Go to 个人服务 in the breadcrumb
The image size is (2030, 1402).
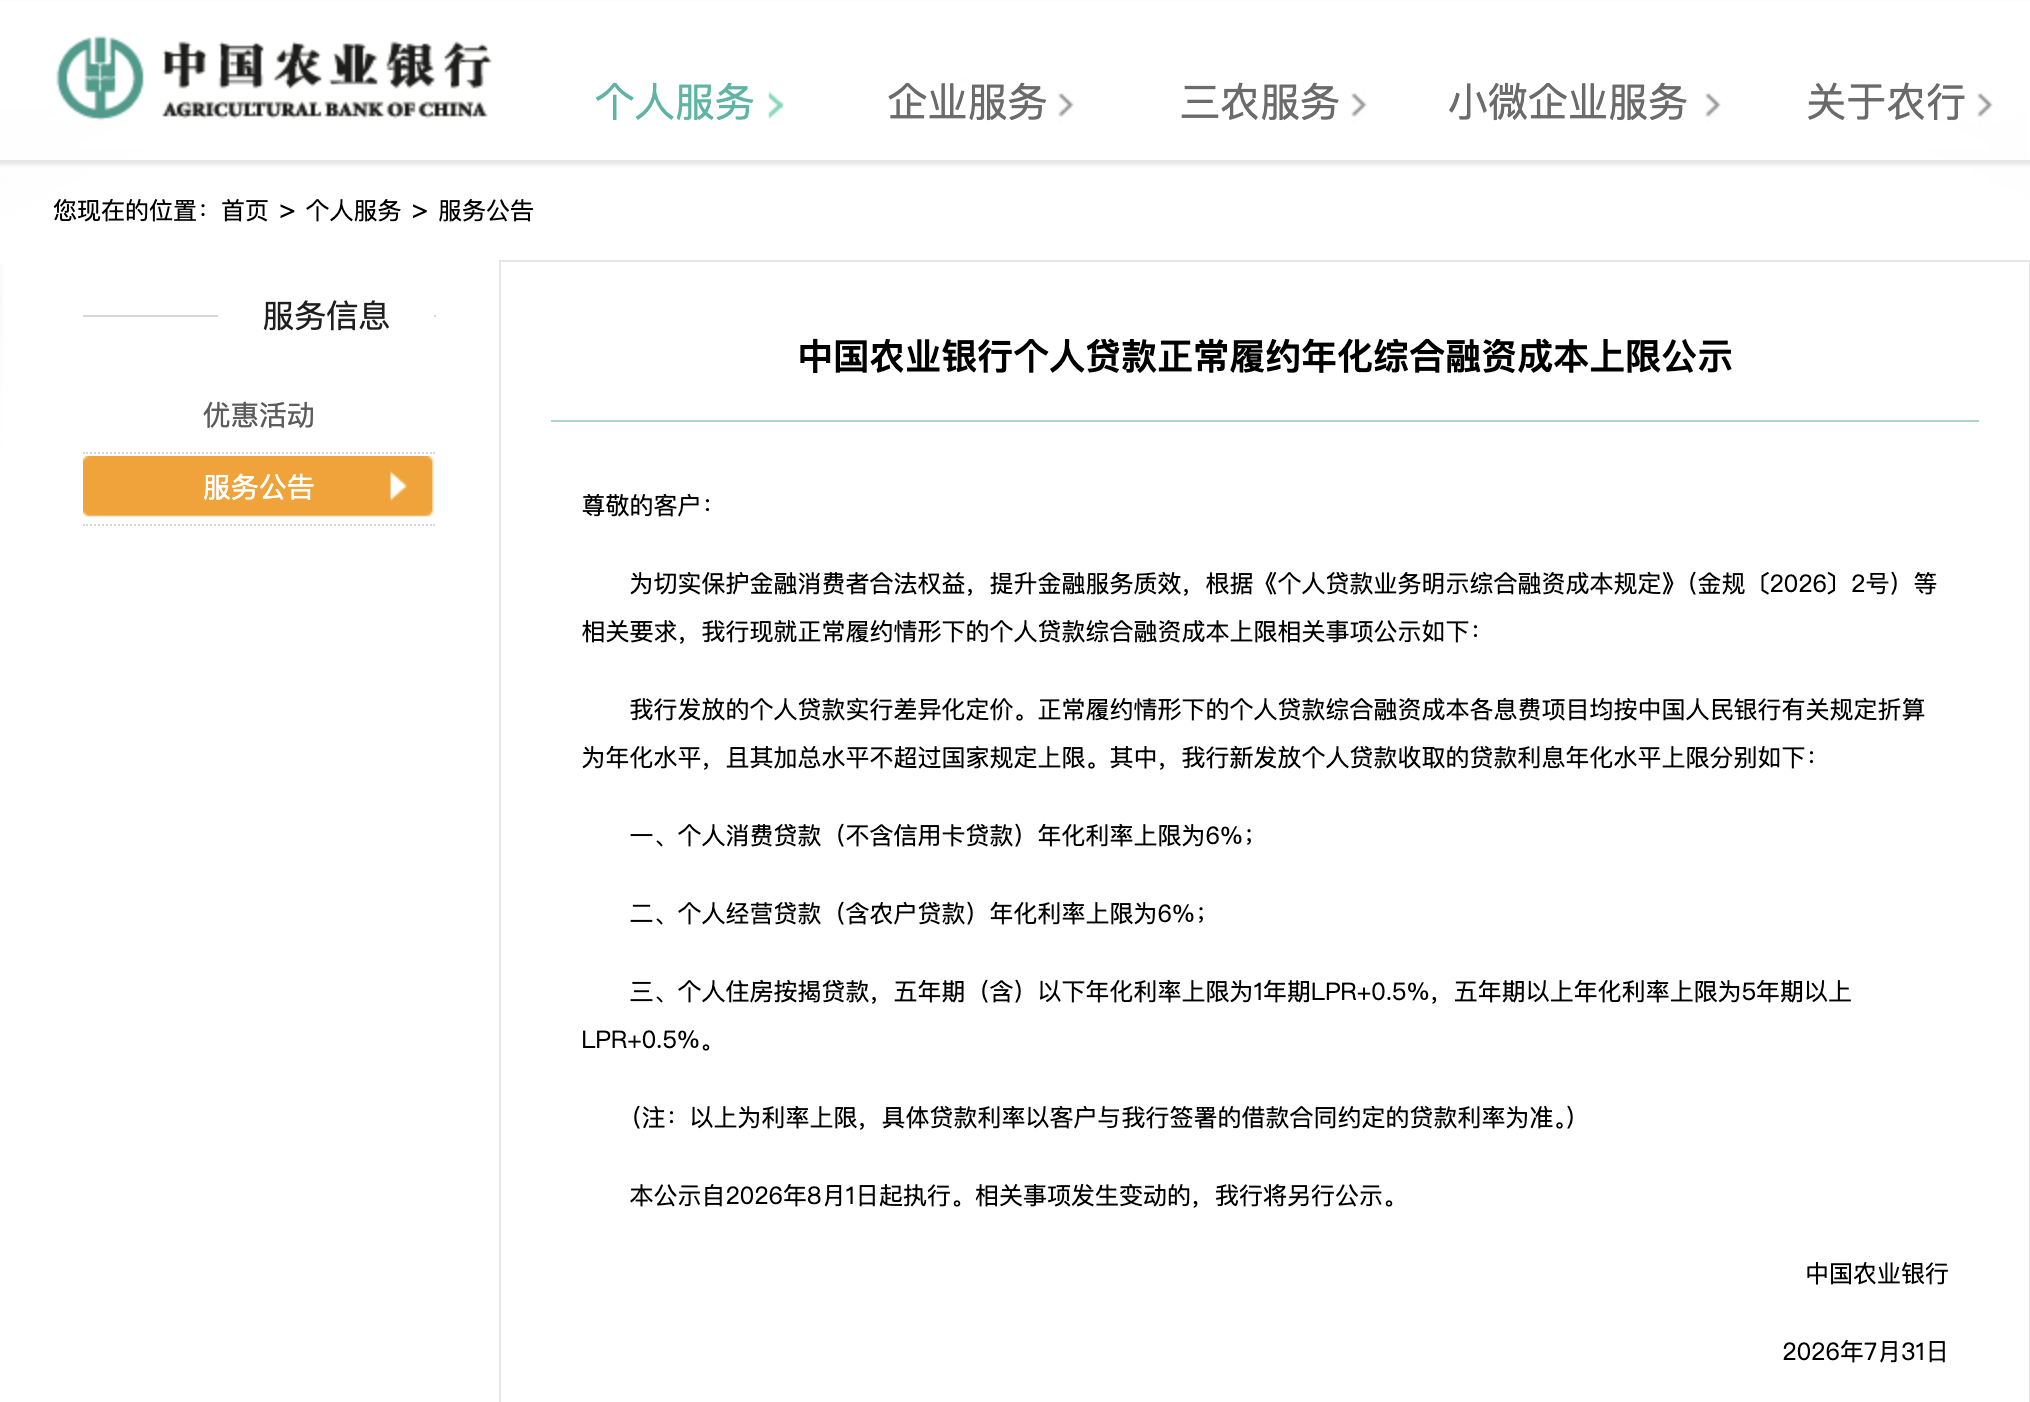tap(353, 210)
